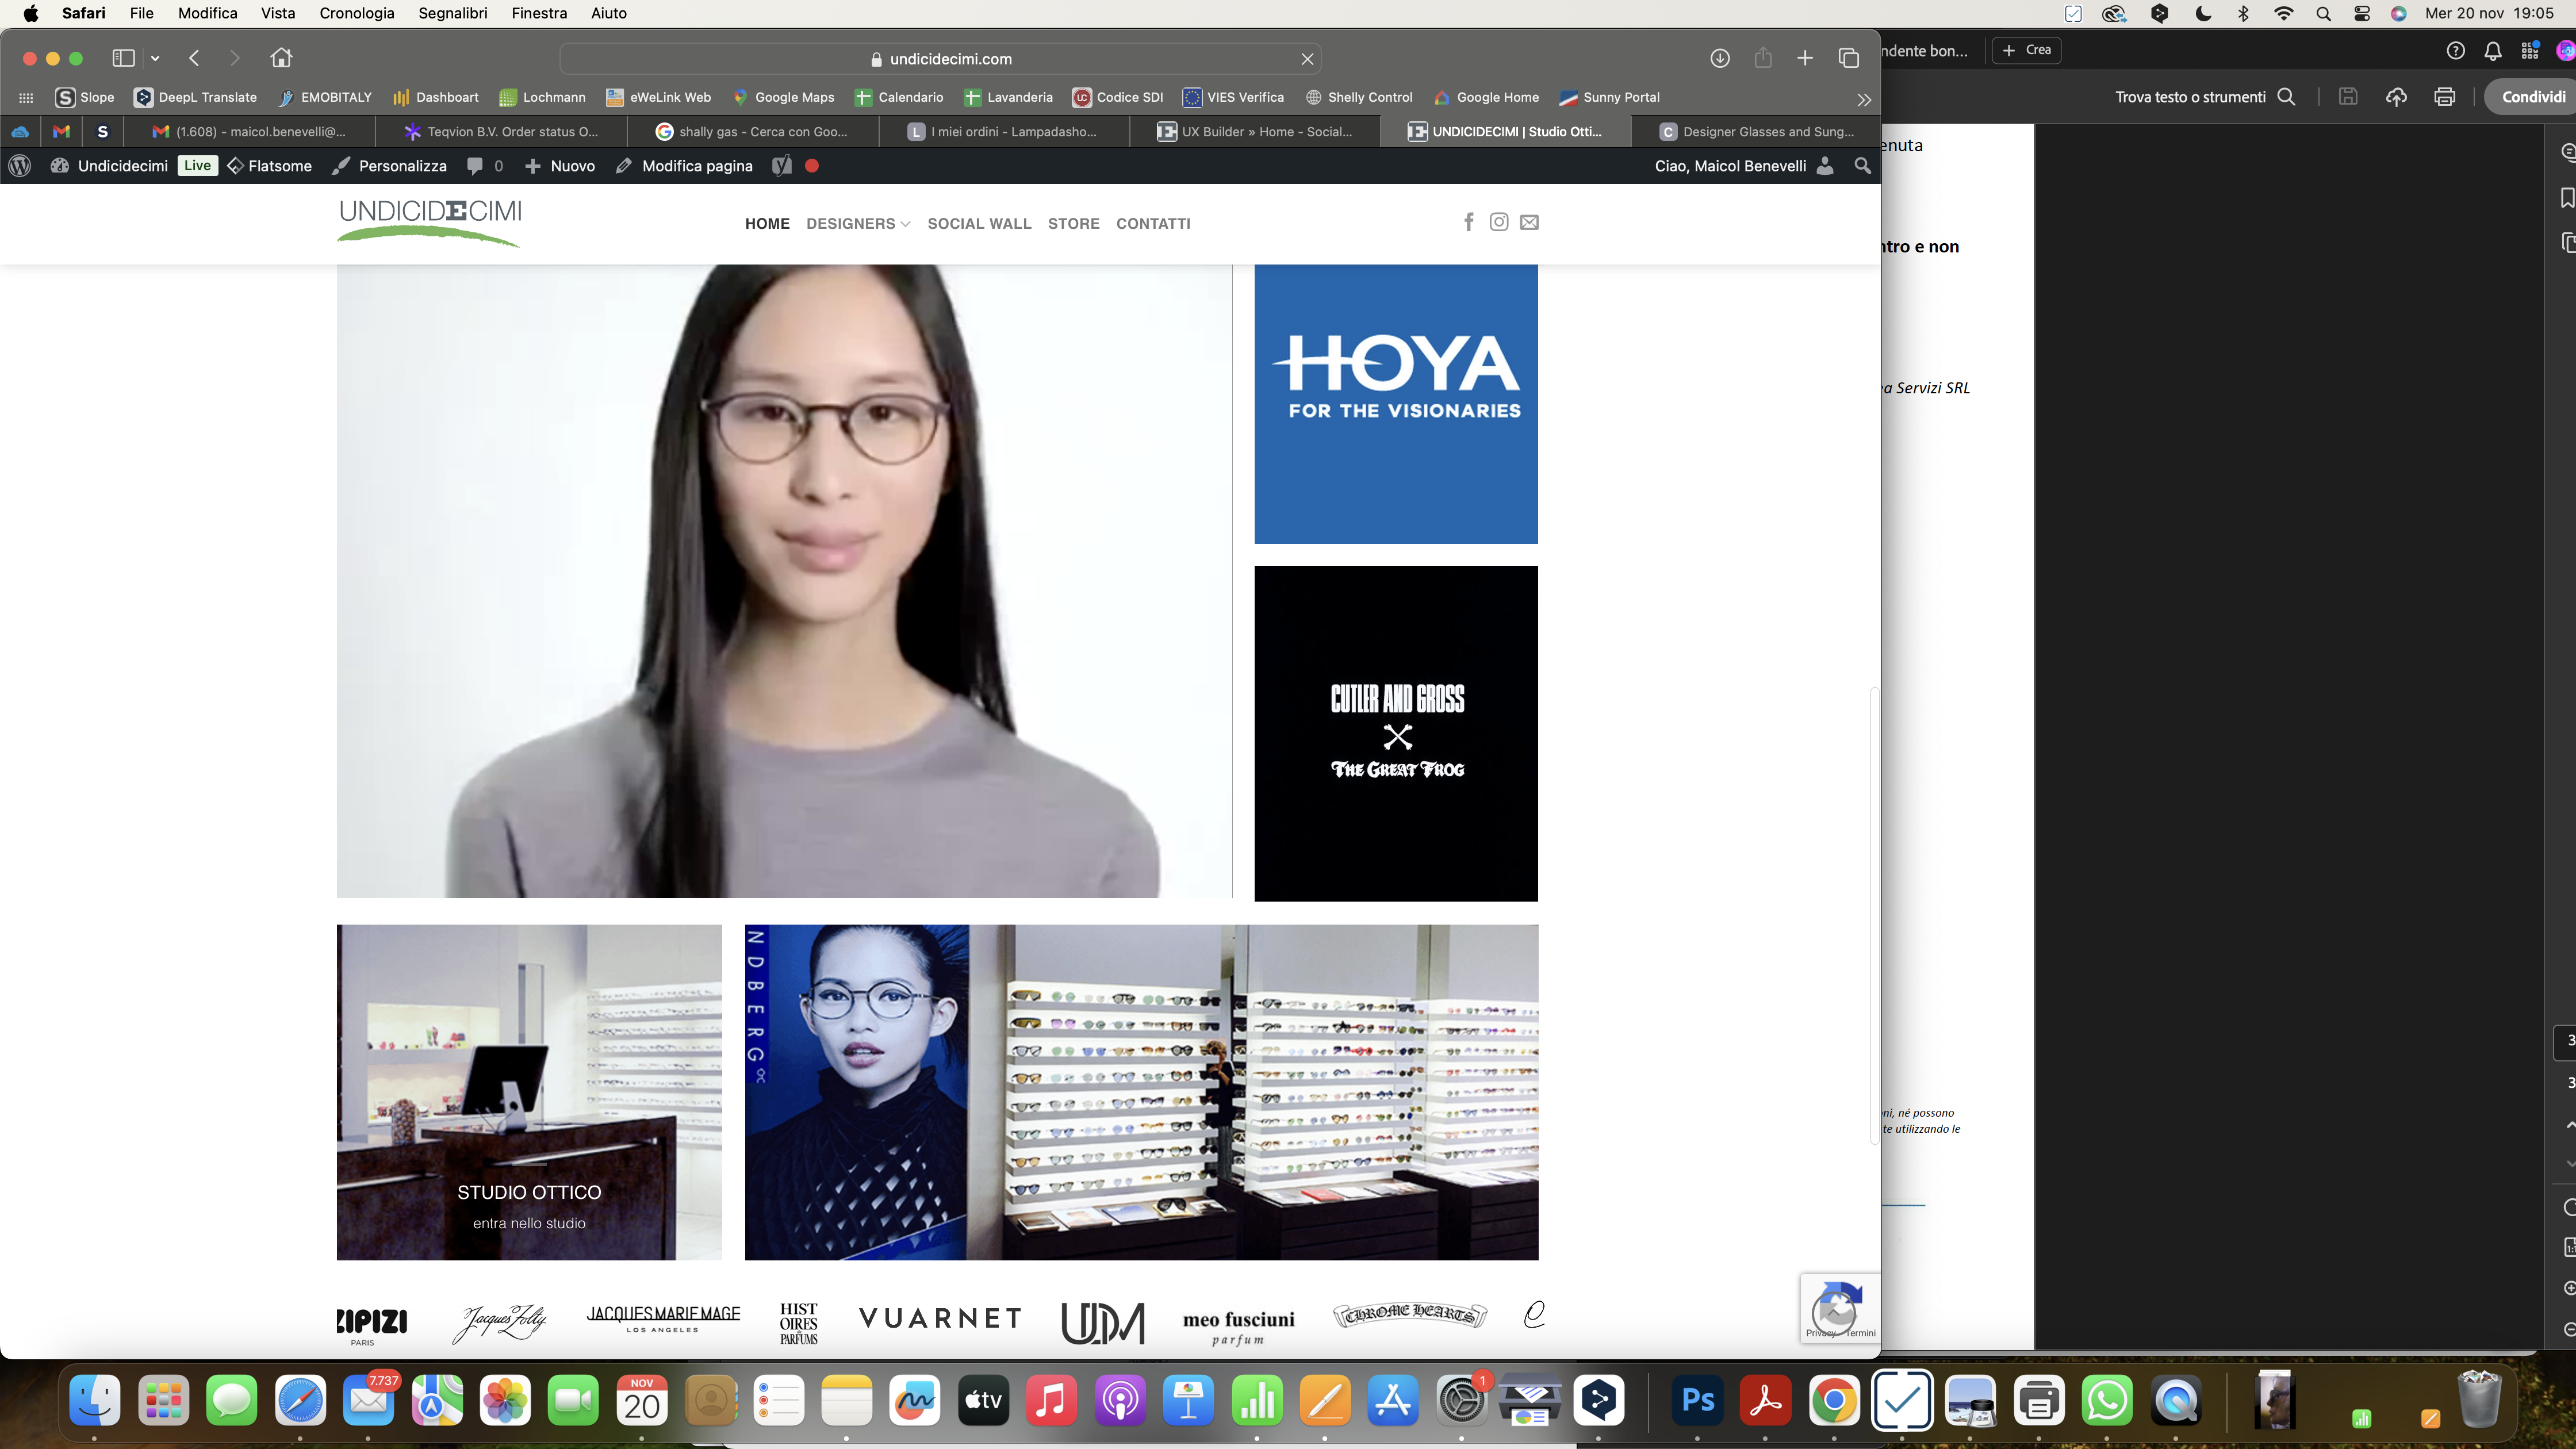The image size is (2576, 1449).
Task: Click Condividi button in Acrobat window
Action: click(x=2532, y=97)
